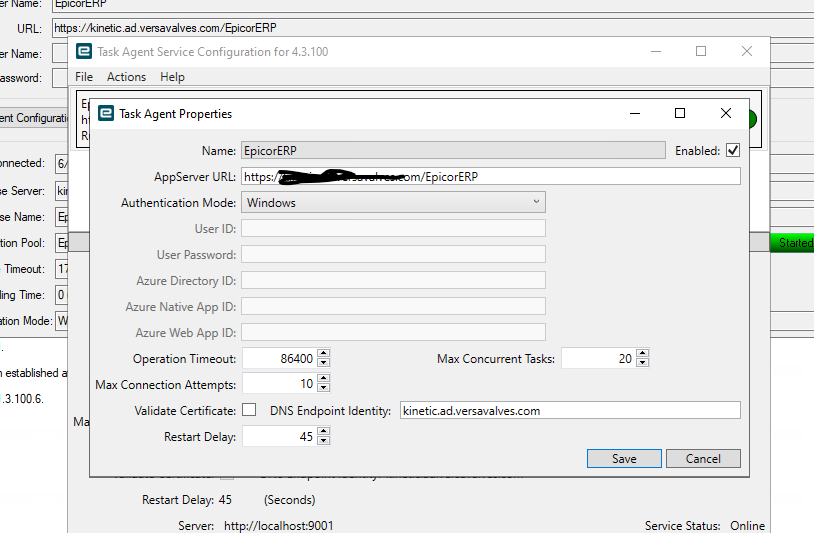Open the Help menu

coord(172,77)
